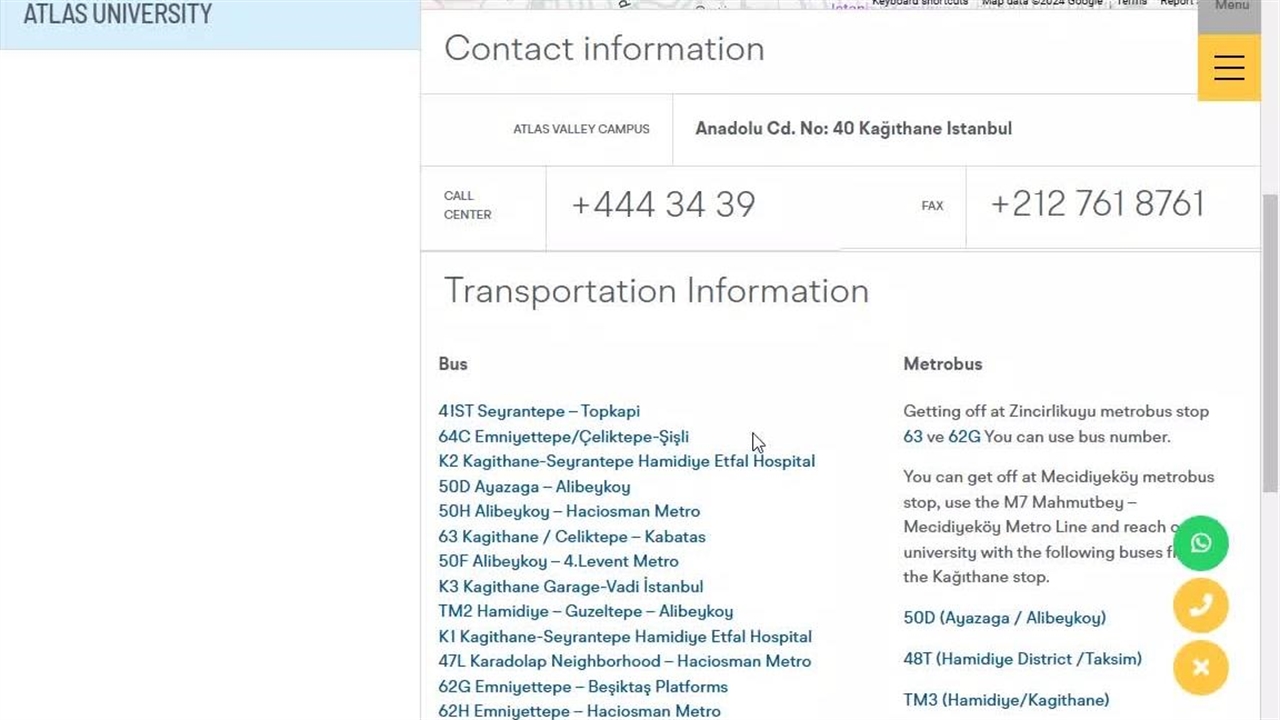This screenshot has width=1280, height=720.
Task: Click the yellow phone call icon
Action: click(x=1201, y=605)
